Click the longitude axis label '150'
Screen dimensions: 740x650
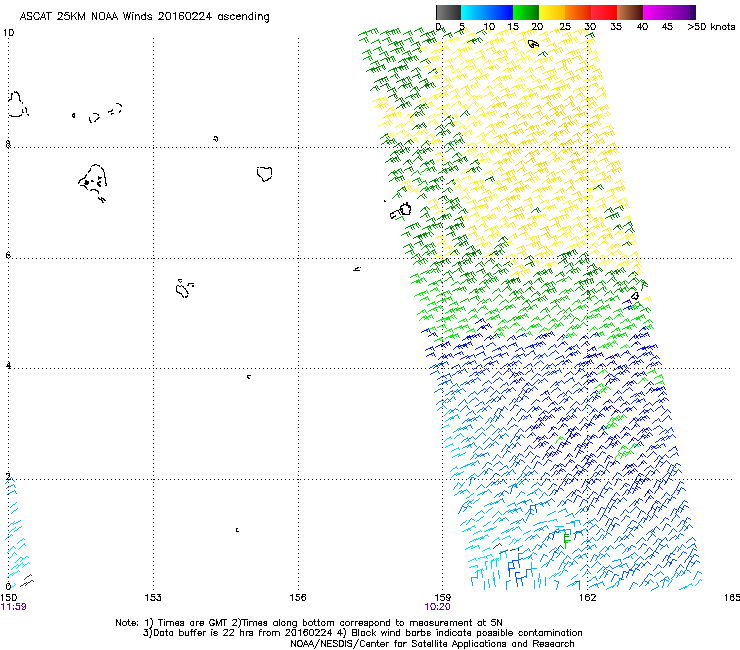tap(8, 598)
